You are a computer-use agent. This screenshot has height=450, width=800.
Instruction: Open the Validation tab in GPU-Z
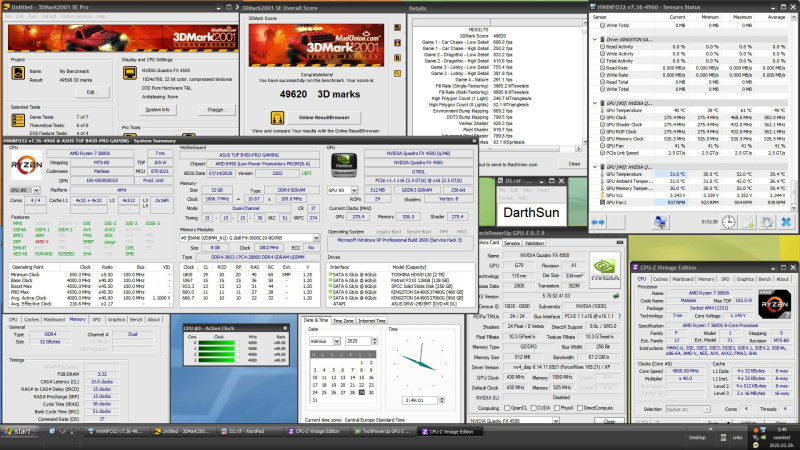[x=534, y=243]
